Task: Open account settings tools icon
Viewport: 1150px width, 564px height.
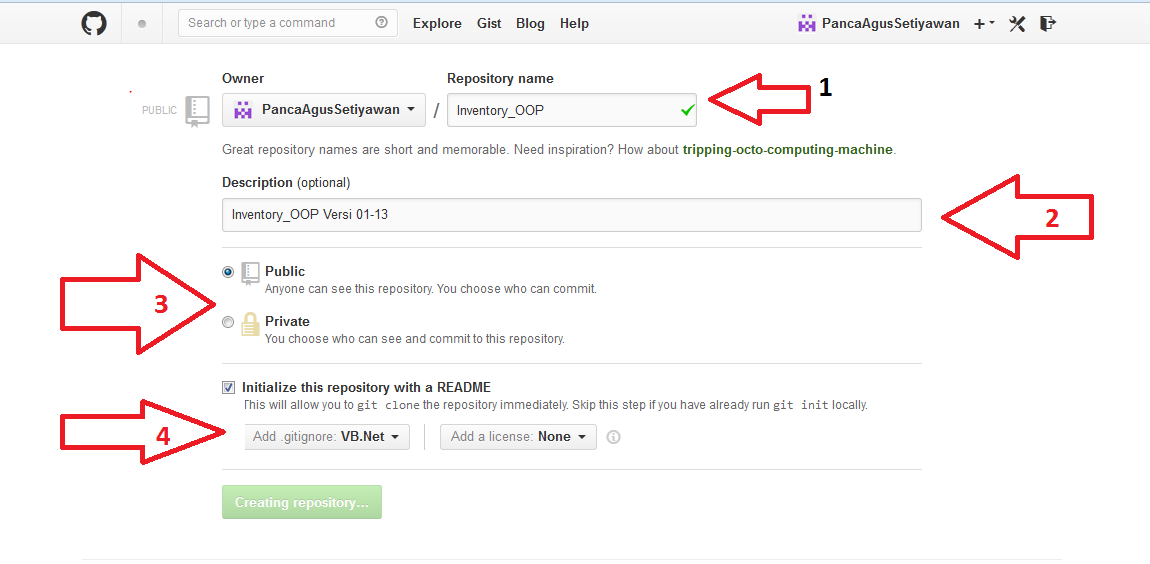Action: tap(1017, 23)
